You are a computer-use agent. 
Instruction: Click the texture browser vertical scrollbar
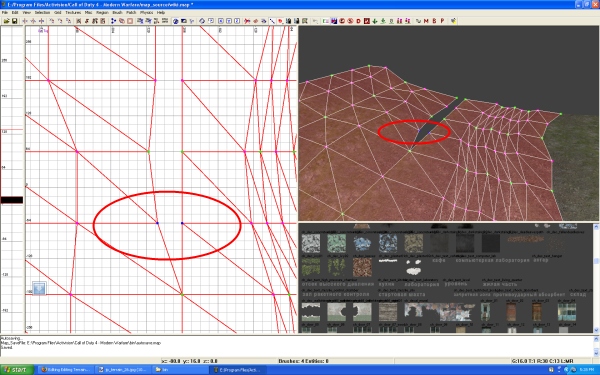coord(596,279)
